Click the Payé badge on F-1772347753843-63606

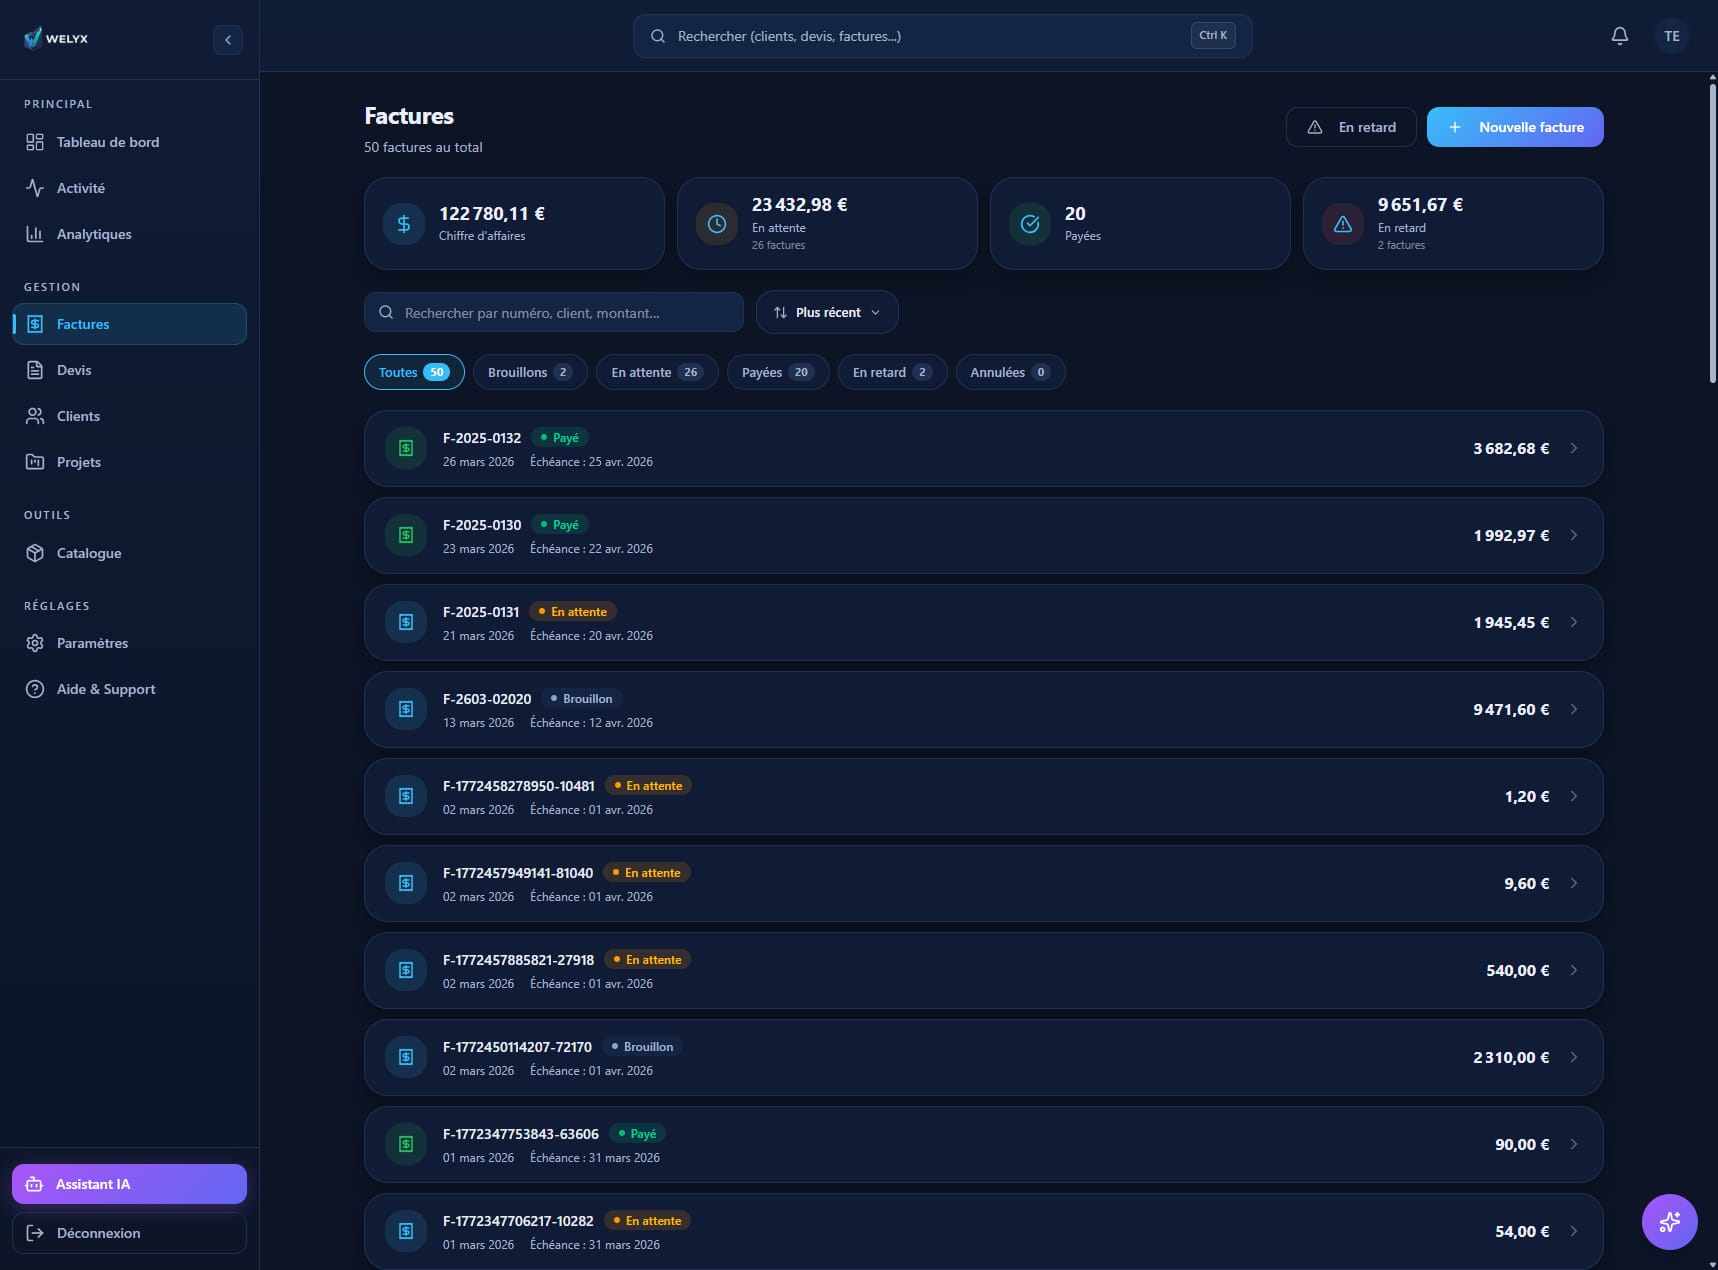click(638, 1134)
